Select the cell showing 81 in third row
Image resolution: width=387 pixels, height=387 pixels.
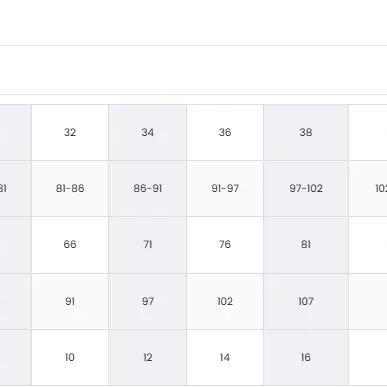(306, 245)
